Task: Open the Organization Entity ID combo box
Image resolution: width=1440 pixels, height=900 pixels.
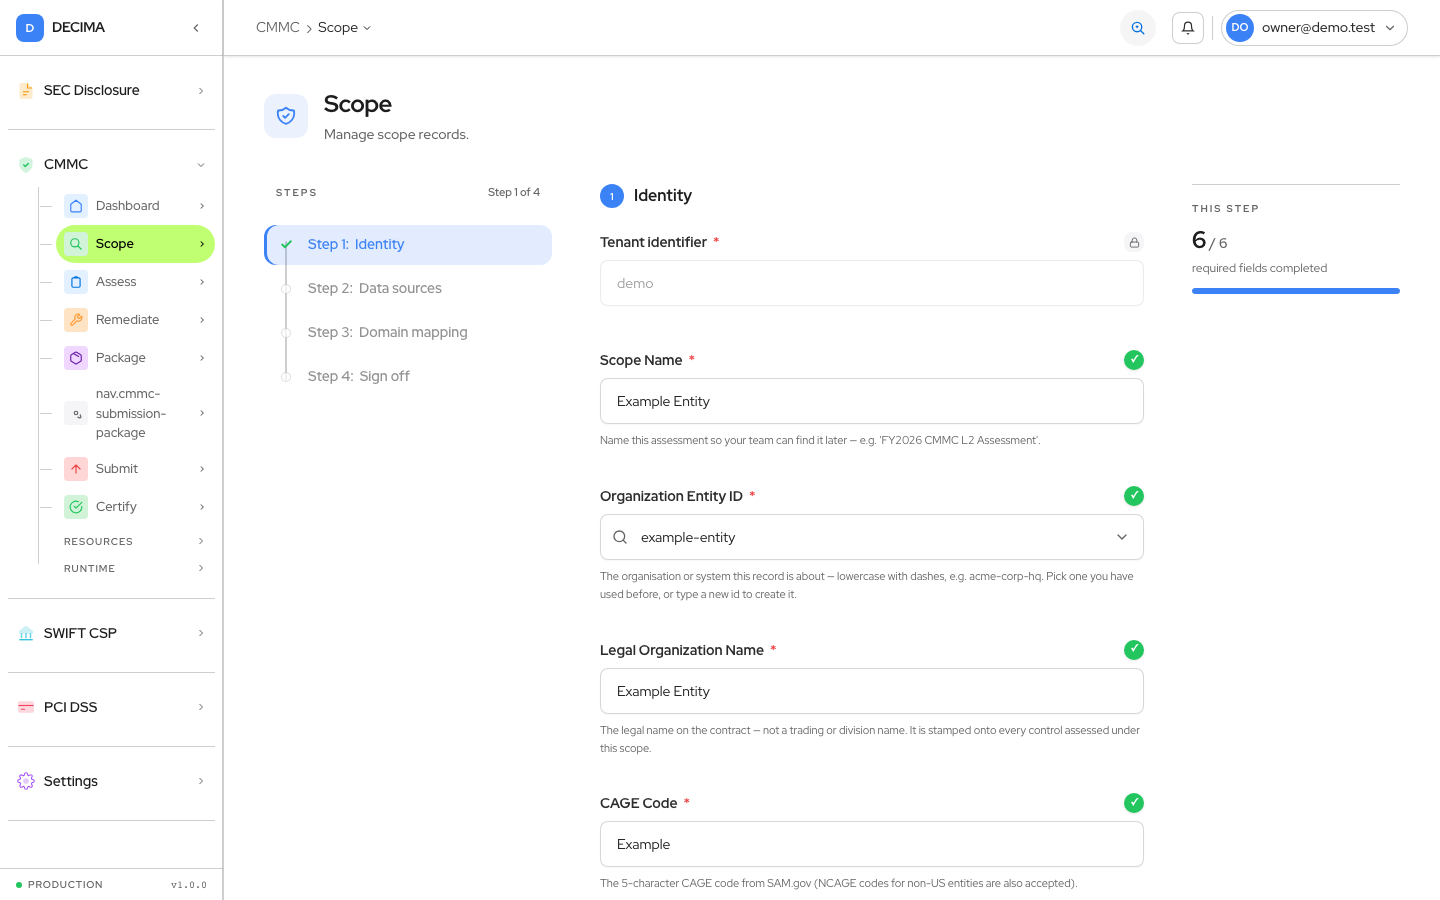Action: tap(872, 537)
